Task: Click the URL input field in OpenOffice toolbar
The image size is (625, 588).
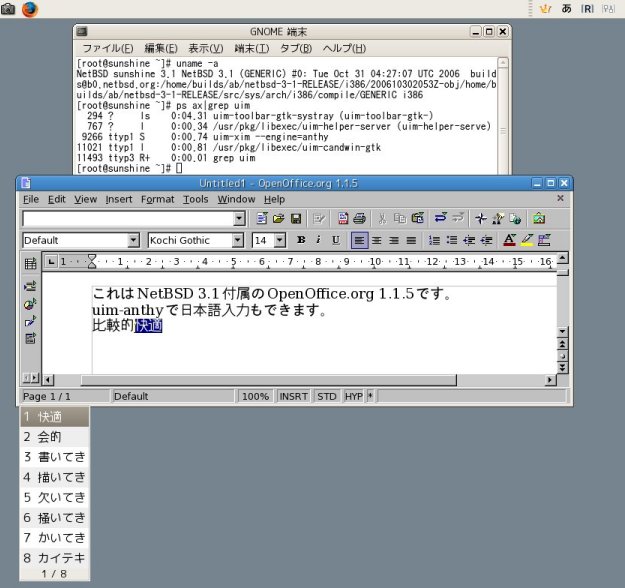Action: [x=128, y=218]
